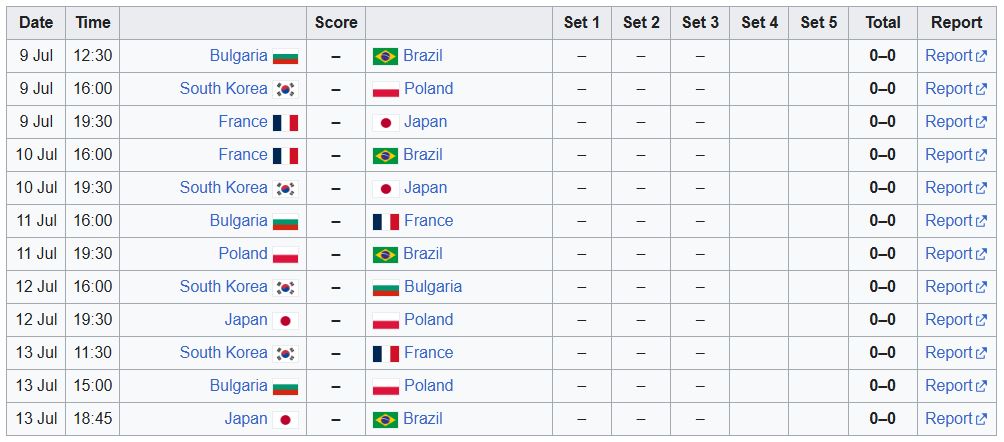
Task: Click Poland flag in 13 Jul 15:00 row
Action: pos(385,387)
